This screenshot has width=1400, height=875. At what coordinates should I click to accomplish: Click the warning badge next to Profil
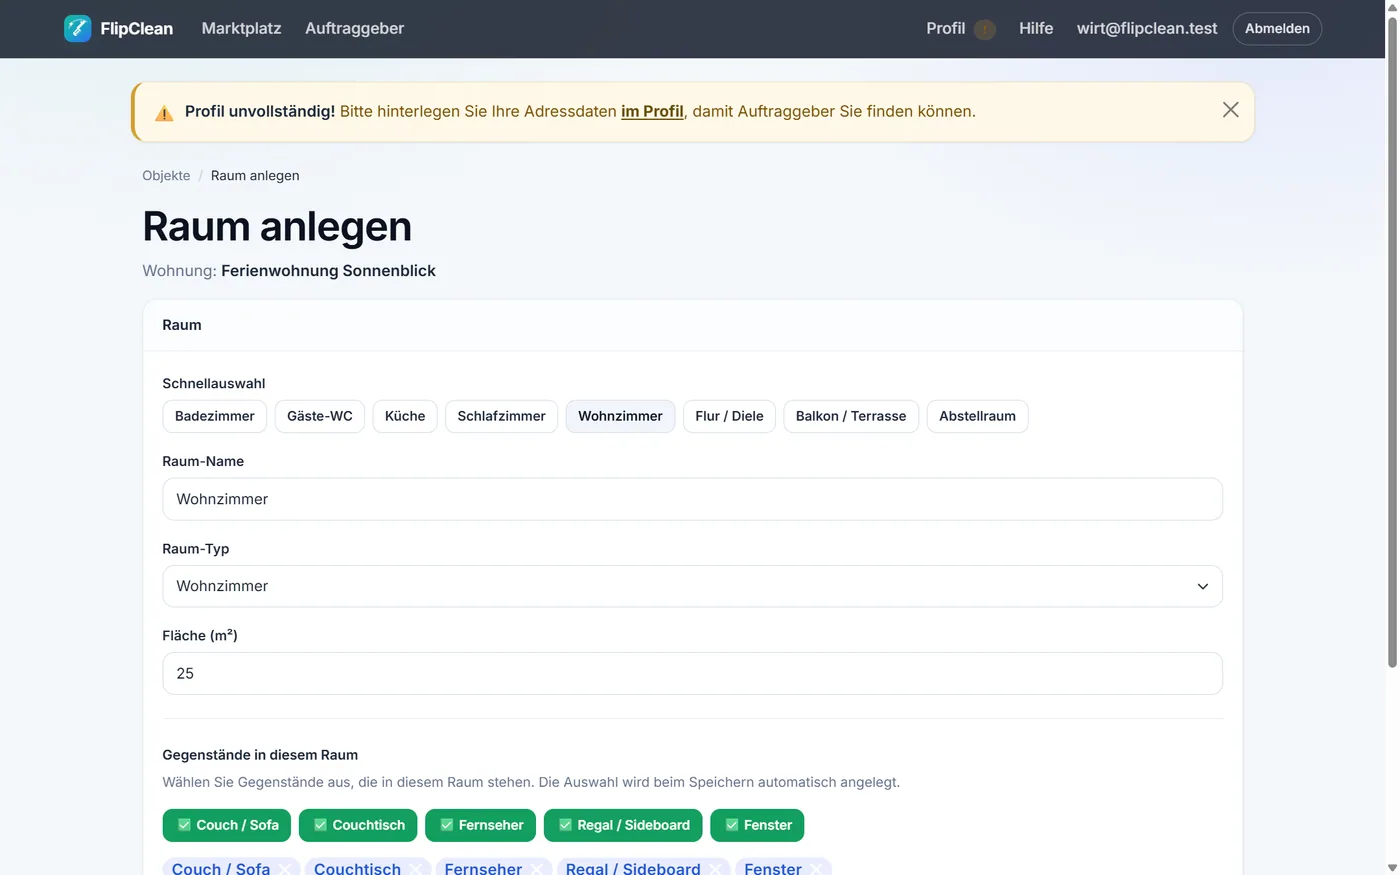coord(985,29)
